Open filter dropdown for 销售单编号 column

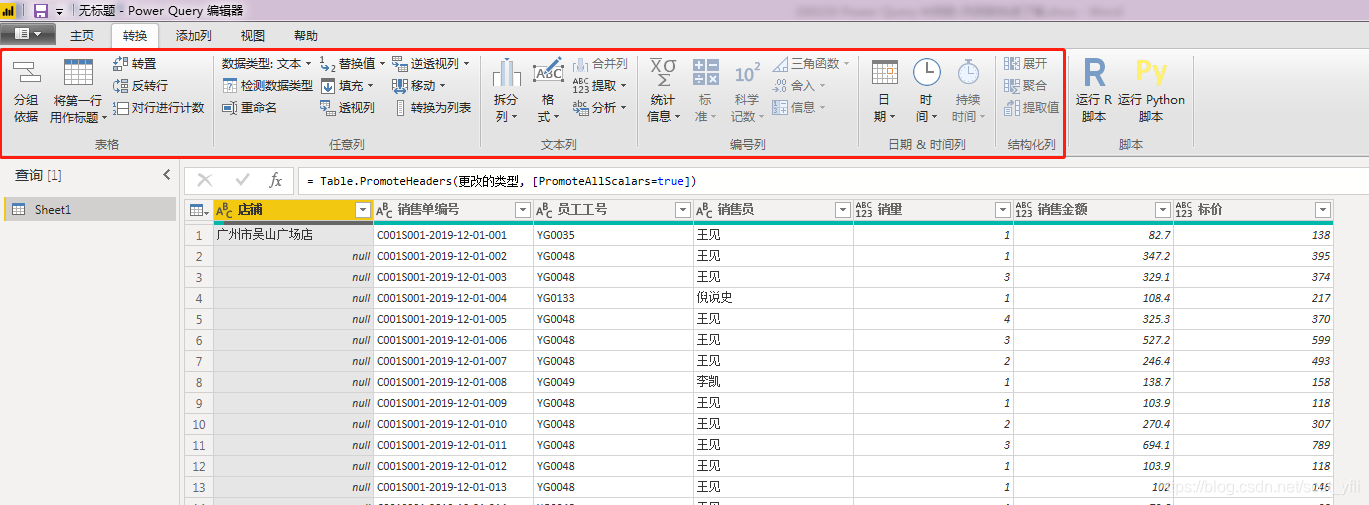(x=522, y=210)
